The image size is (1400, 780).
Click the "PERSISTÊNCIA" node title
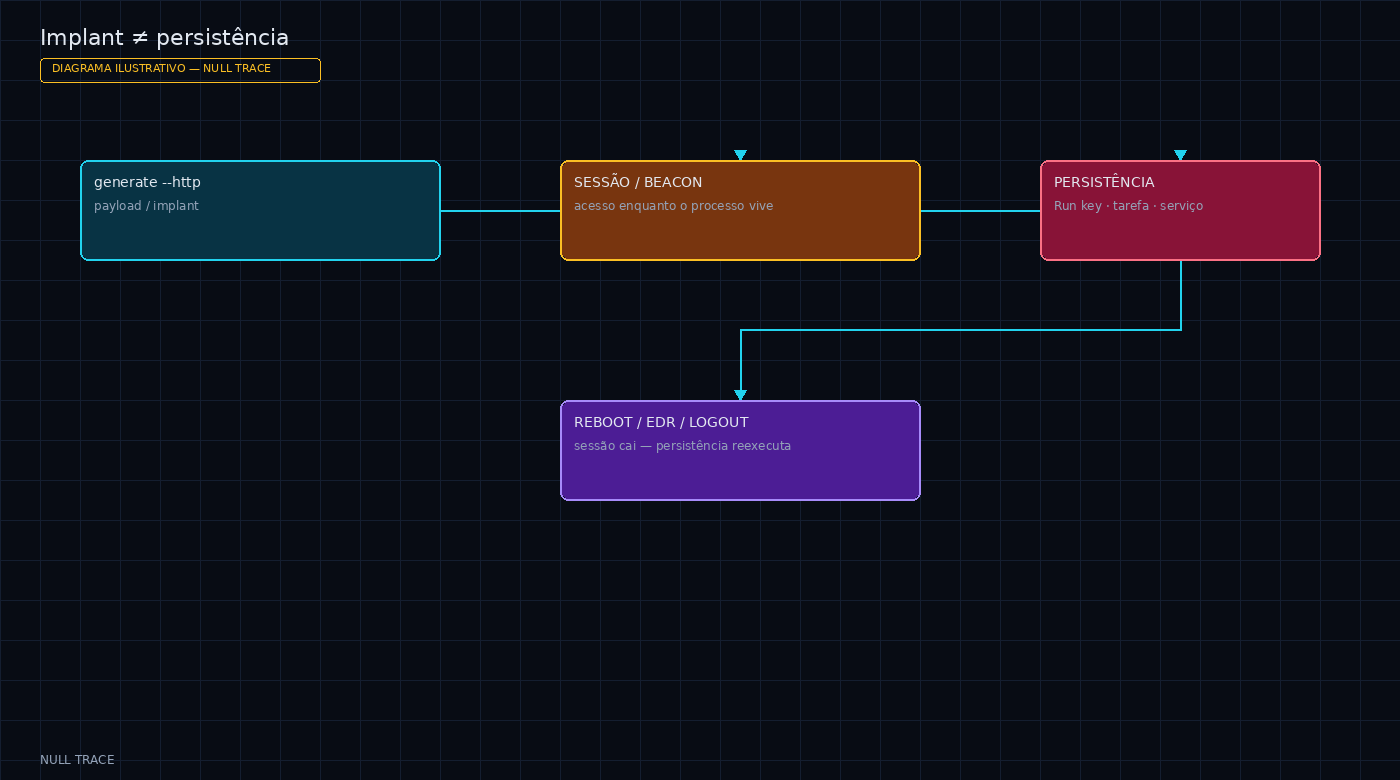point(1104,182)
